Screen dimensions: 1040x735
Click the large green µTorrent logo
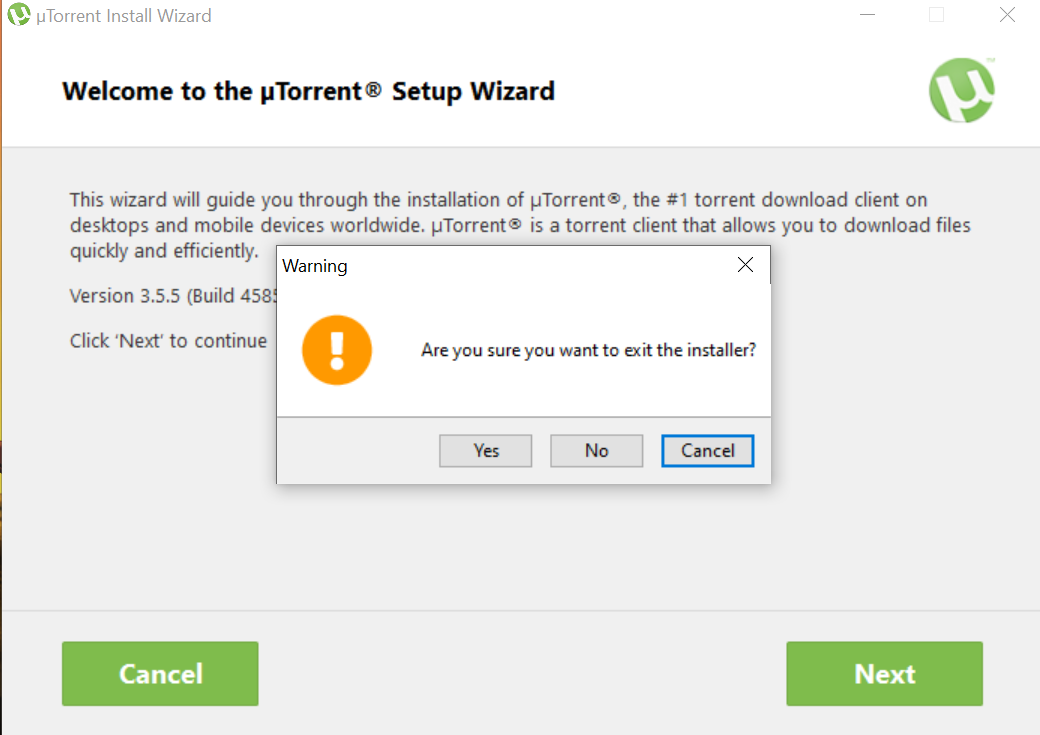[962, 90]
